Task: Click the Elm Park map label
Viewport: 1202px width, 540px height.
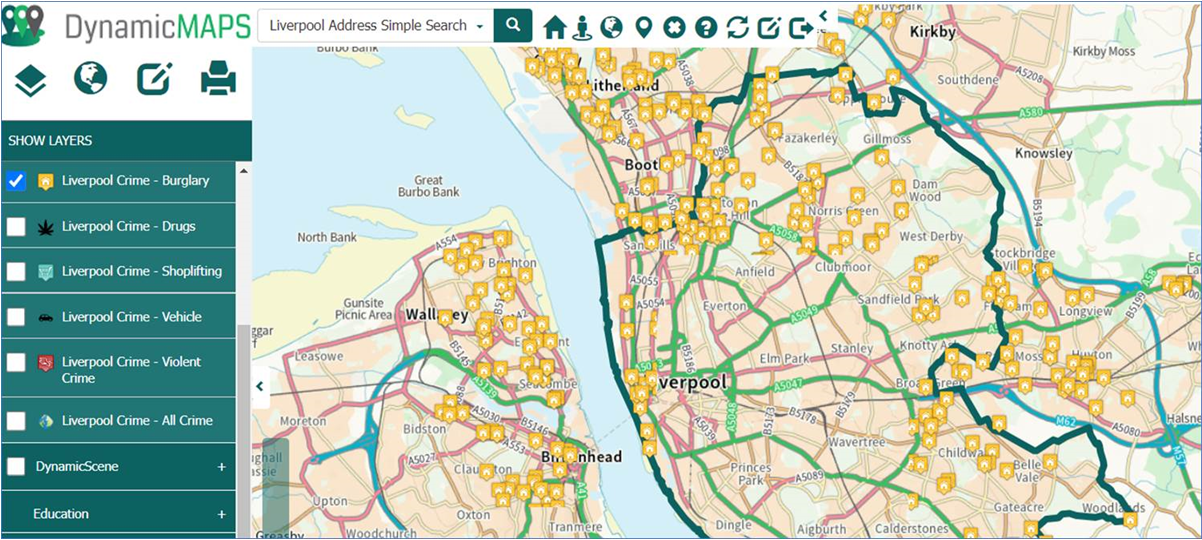Action: click(x=783, y=357)
